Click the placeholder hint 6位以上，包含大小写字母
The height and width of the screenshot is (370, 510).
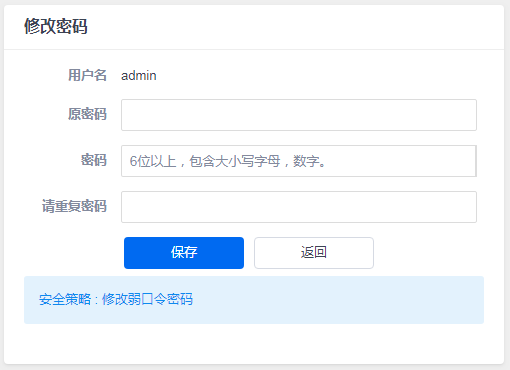click(x=205, y=161)
